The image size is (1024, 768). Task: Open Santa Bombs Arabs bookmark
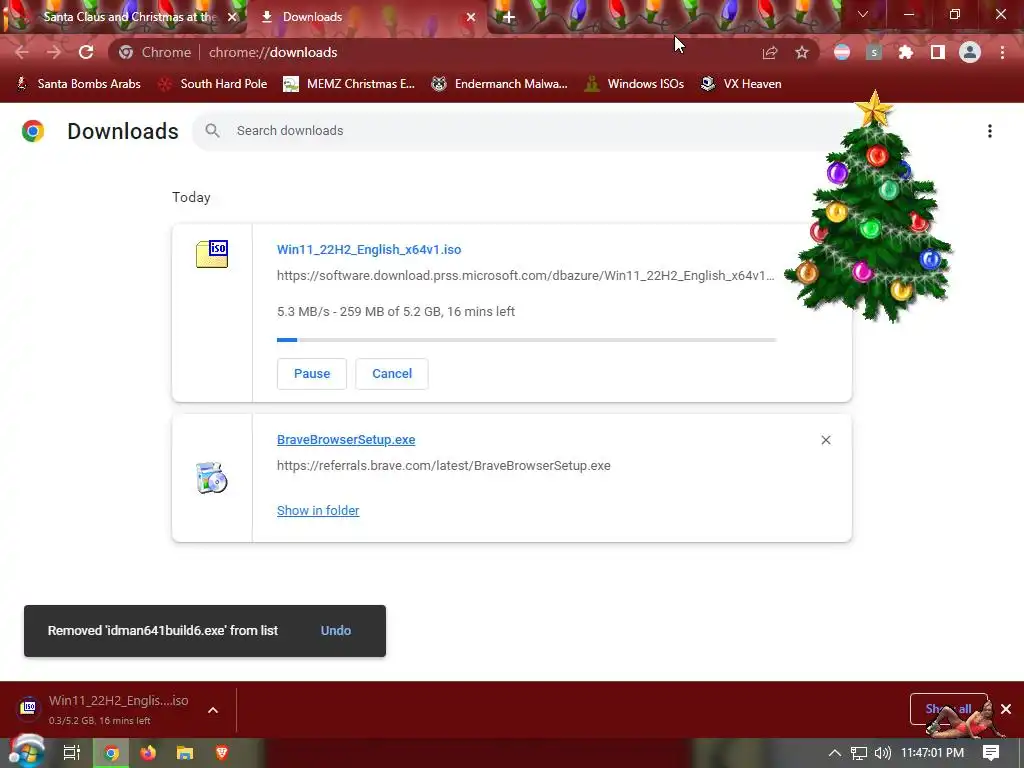(78, 84)
